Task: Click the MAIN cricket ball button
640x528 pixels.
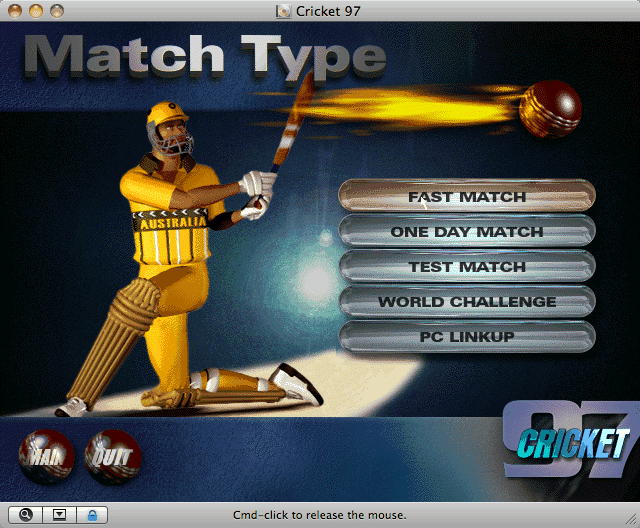Action: tap(47, 457)
